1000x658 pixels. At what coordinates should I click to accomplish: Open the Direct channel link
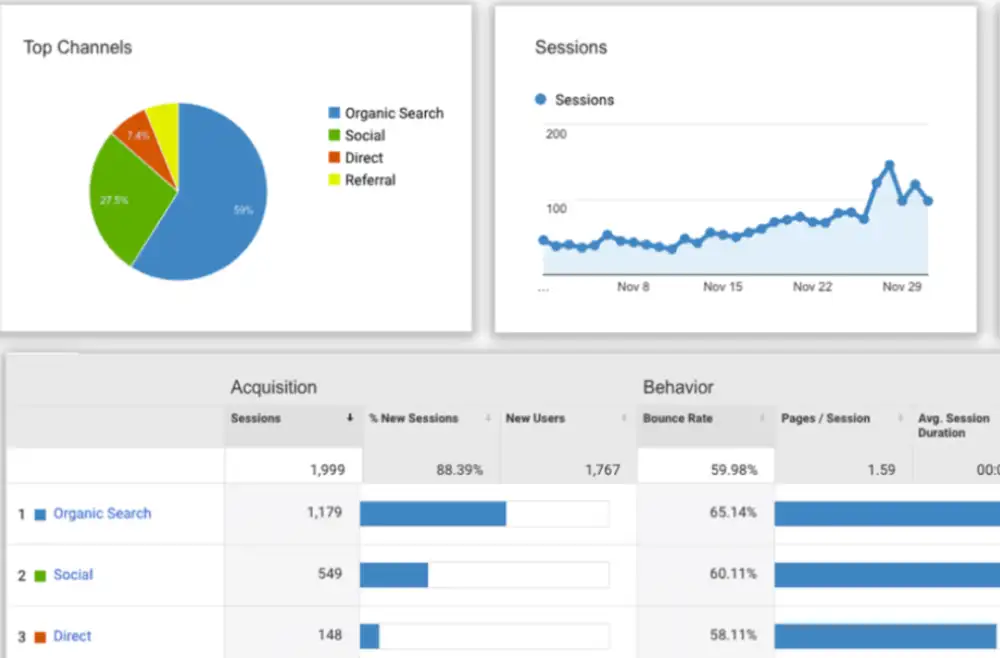[72, 636]
